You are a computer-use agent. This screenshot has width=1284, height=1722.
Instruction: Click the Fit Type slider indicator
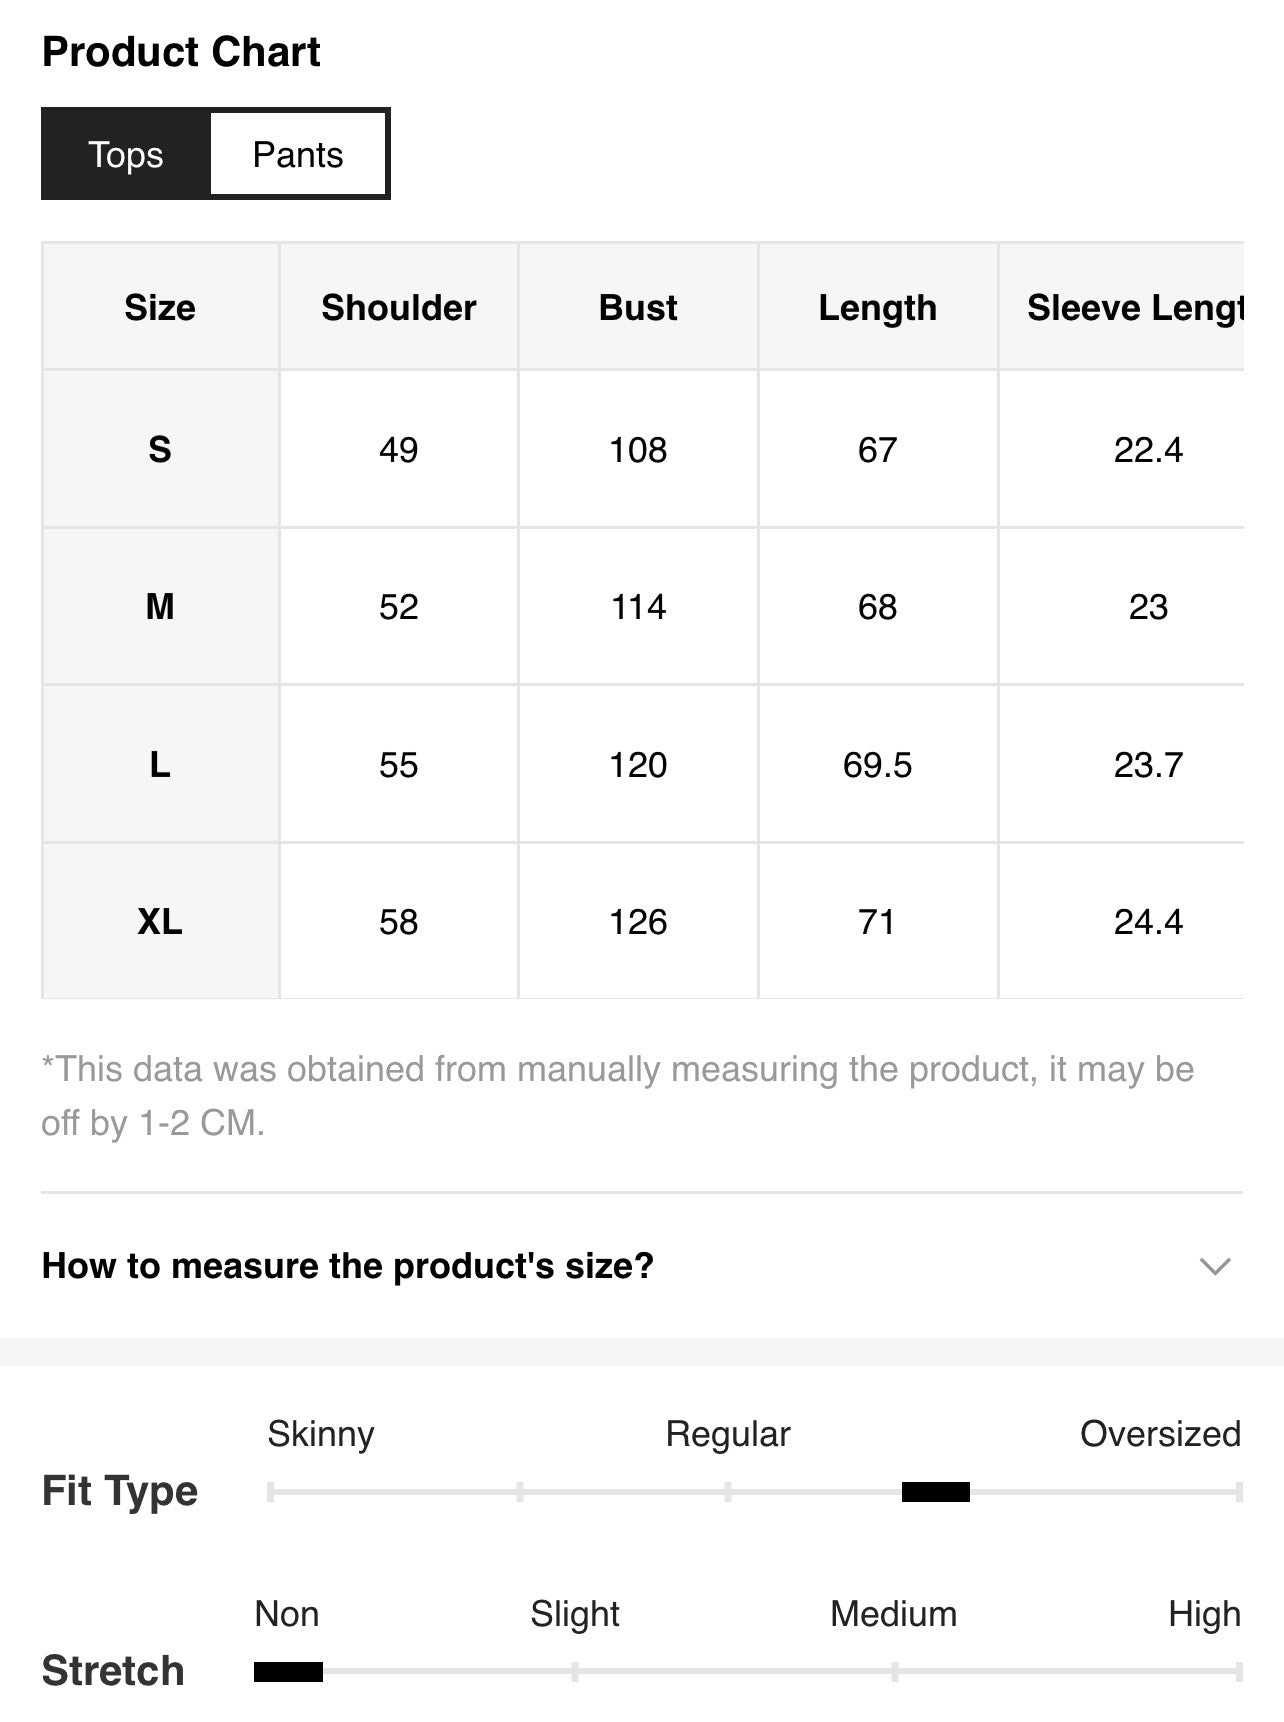pos(936,1492)
